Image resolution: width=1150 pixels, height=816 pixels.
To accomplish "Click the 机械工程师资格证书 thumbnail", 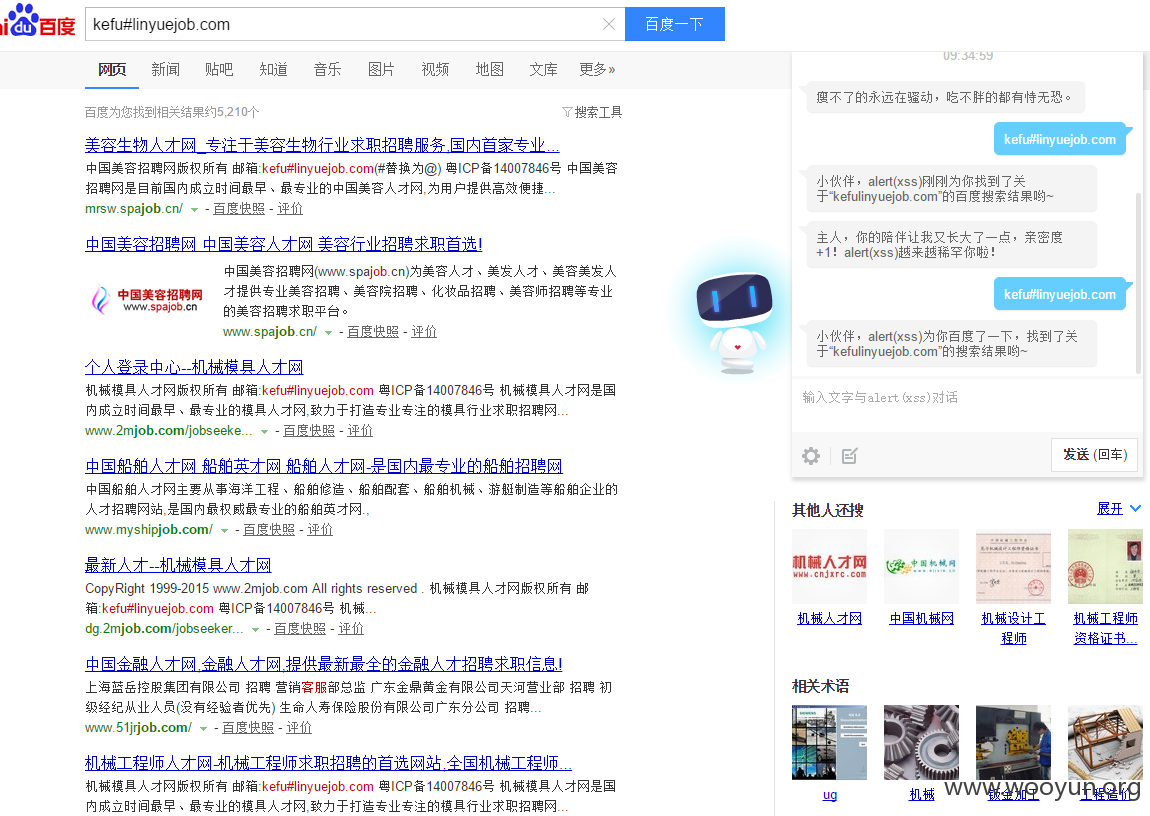I will click(1105, 566).
